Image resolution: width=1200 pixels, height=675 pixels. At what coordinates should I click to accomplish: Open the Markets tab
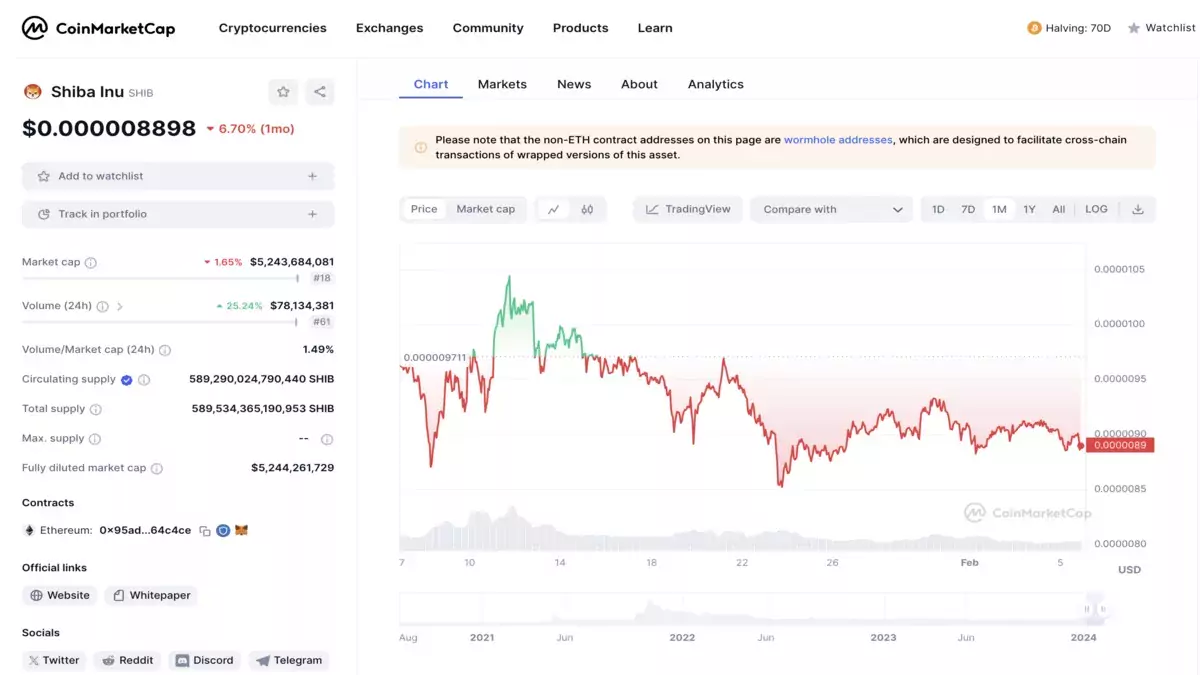pyautogui.click(x=502, y=84)
